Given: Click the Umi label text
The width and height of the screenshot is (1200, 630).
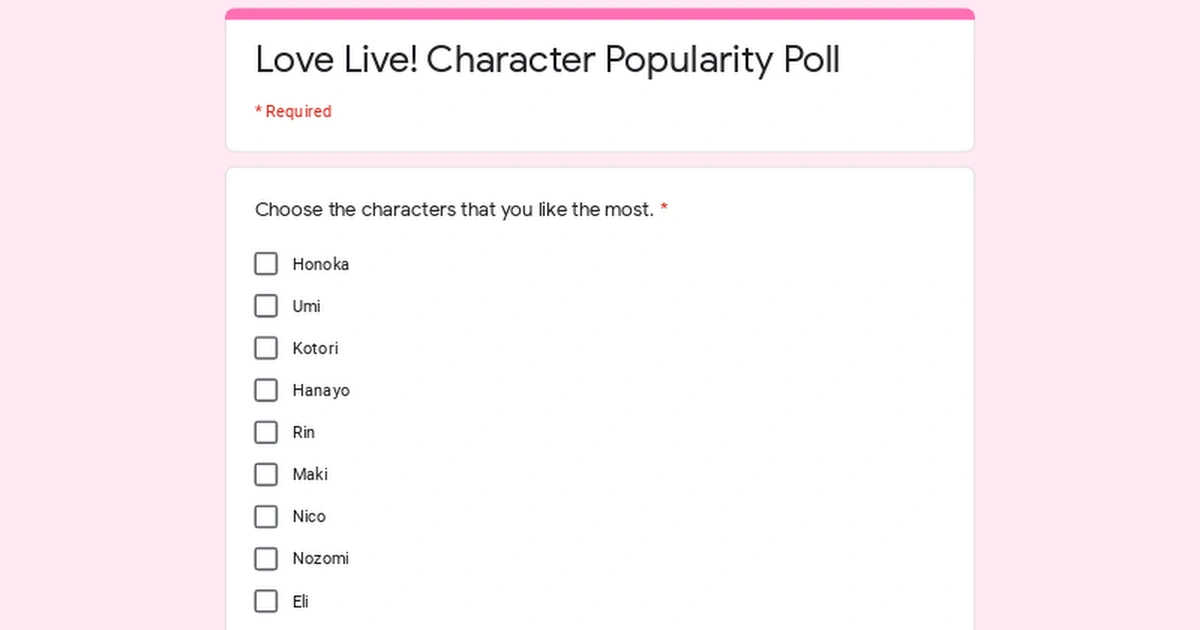Looking at the screenshot, I should pyautogui.click(x=307, y=306).
